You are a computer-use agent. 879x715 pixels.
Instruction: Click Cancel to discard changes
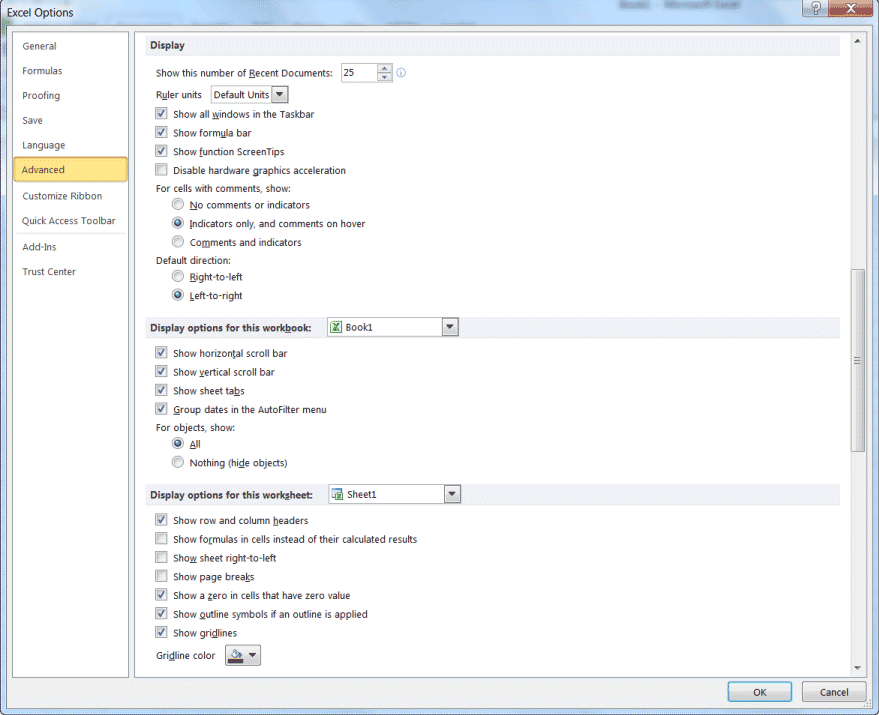point(834,692)
